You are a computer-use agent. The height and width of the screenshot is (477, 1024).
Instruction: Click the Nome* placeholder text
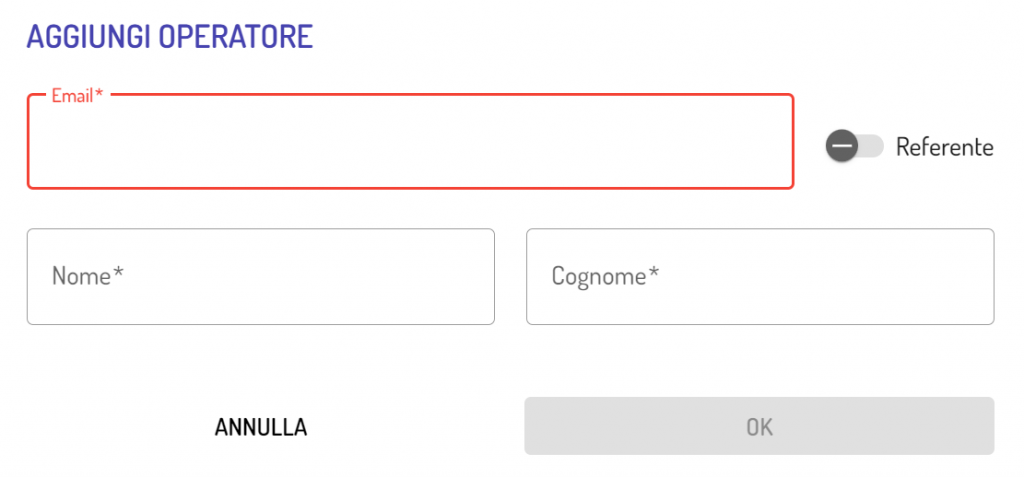click(x=87, y=276)
